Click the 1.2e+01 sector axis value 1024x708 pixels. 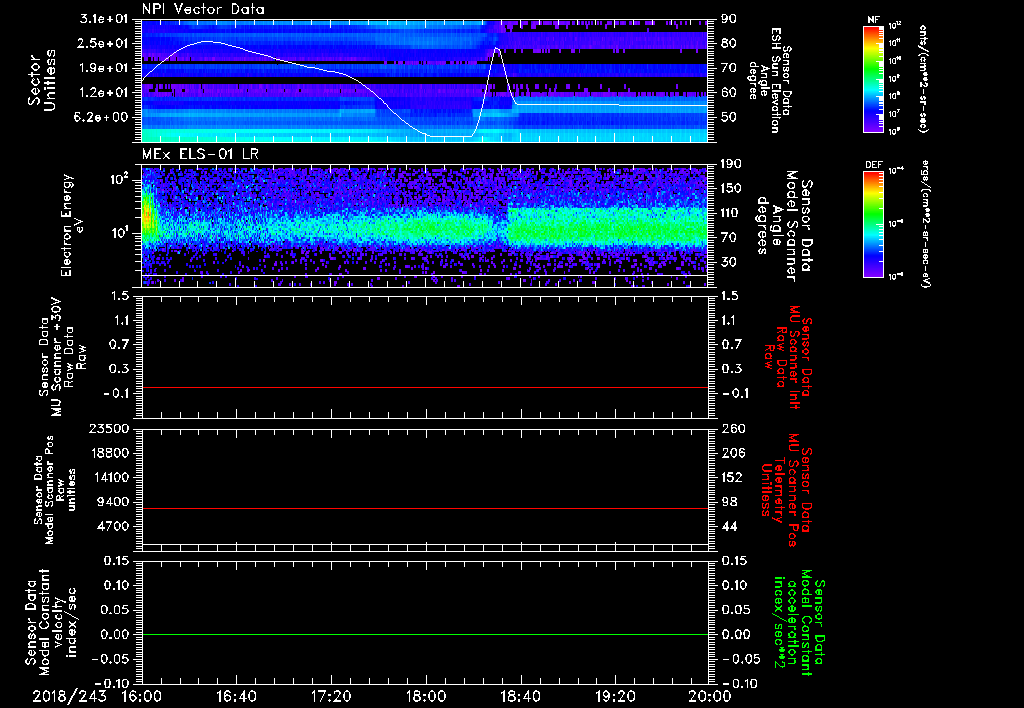click(104, 92)
